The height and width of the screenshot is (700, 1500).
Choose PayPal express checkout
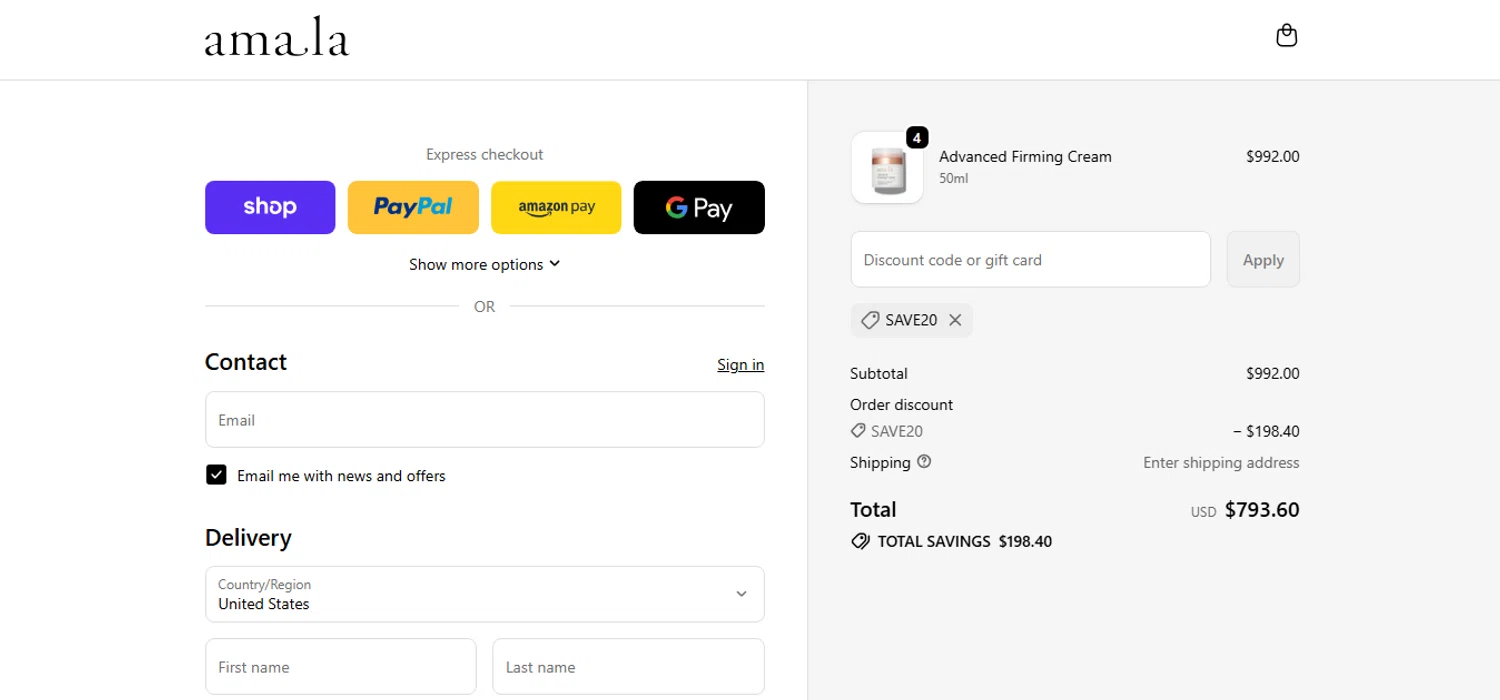click(x=413, y=207)
